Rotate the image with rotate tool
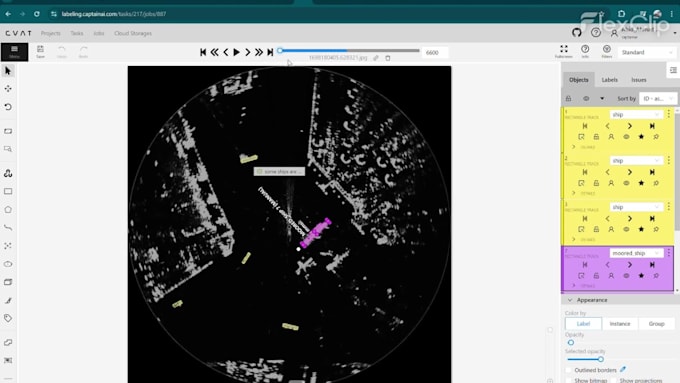 tap(8, 107)
